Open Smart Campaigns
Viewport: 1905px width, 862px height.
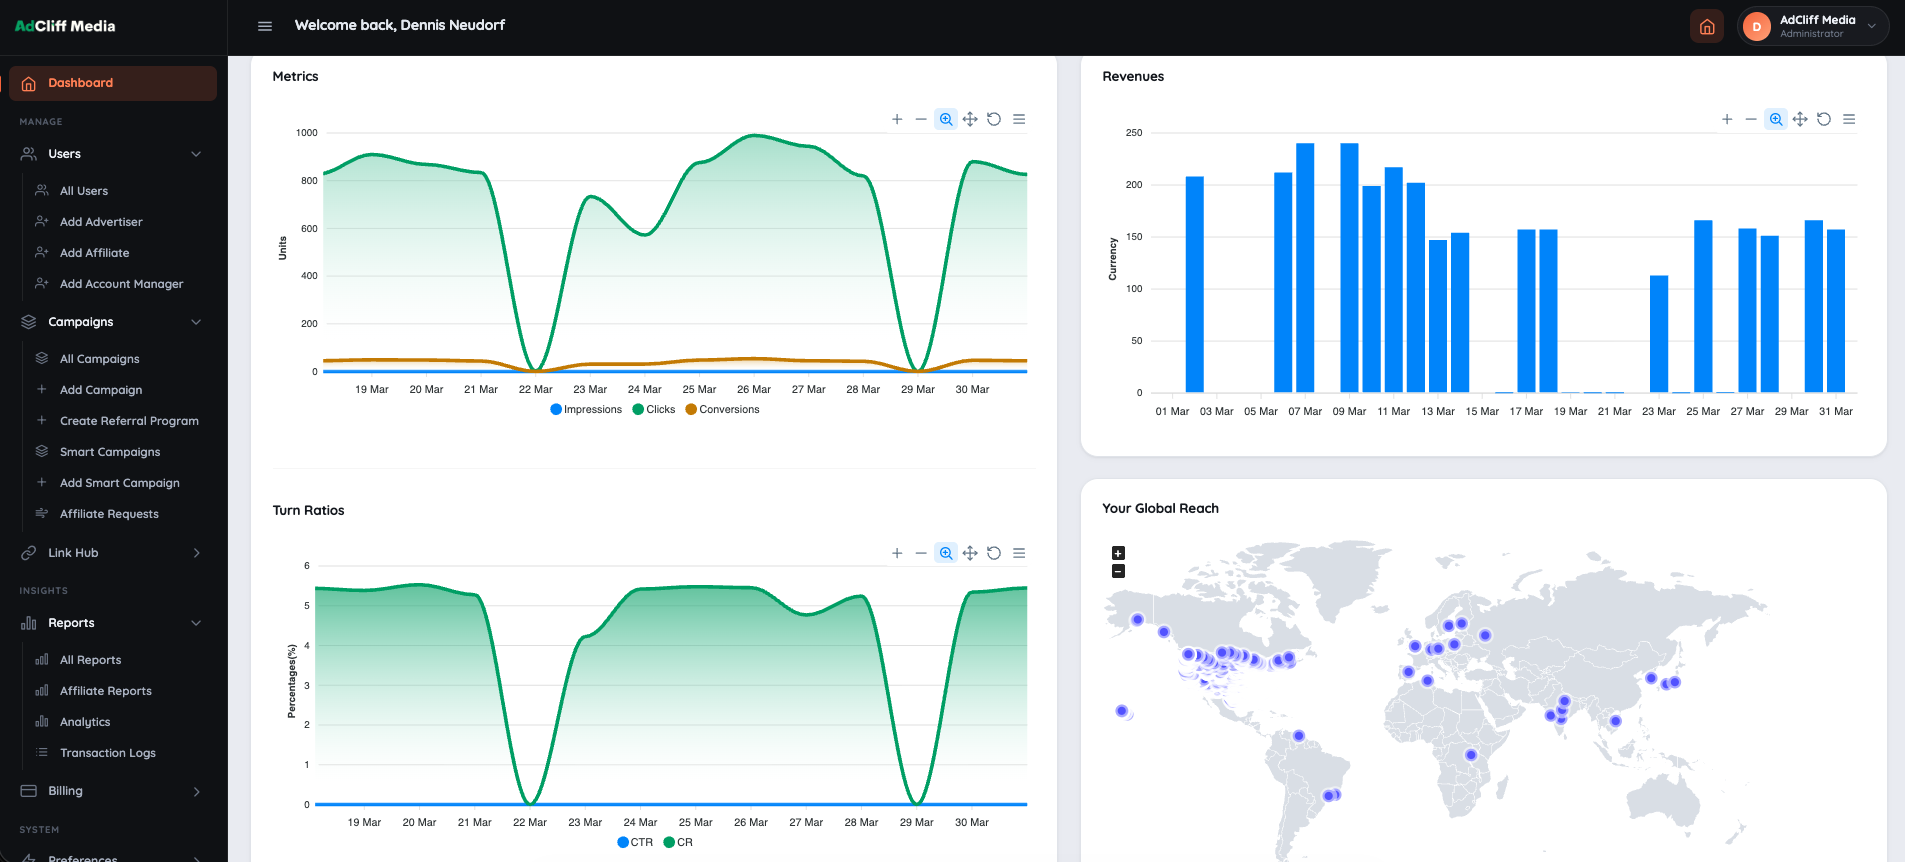110,452
